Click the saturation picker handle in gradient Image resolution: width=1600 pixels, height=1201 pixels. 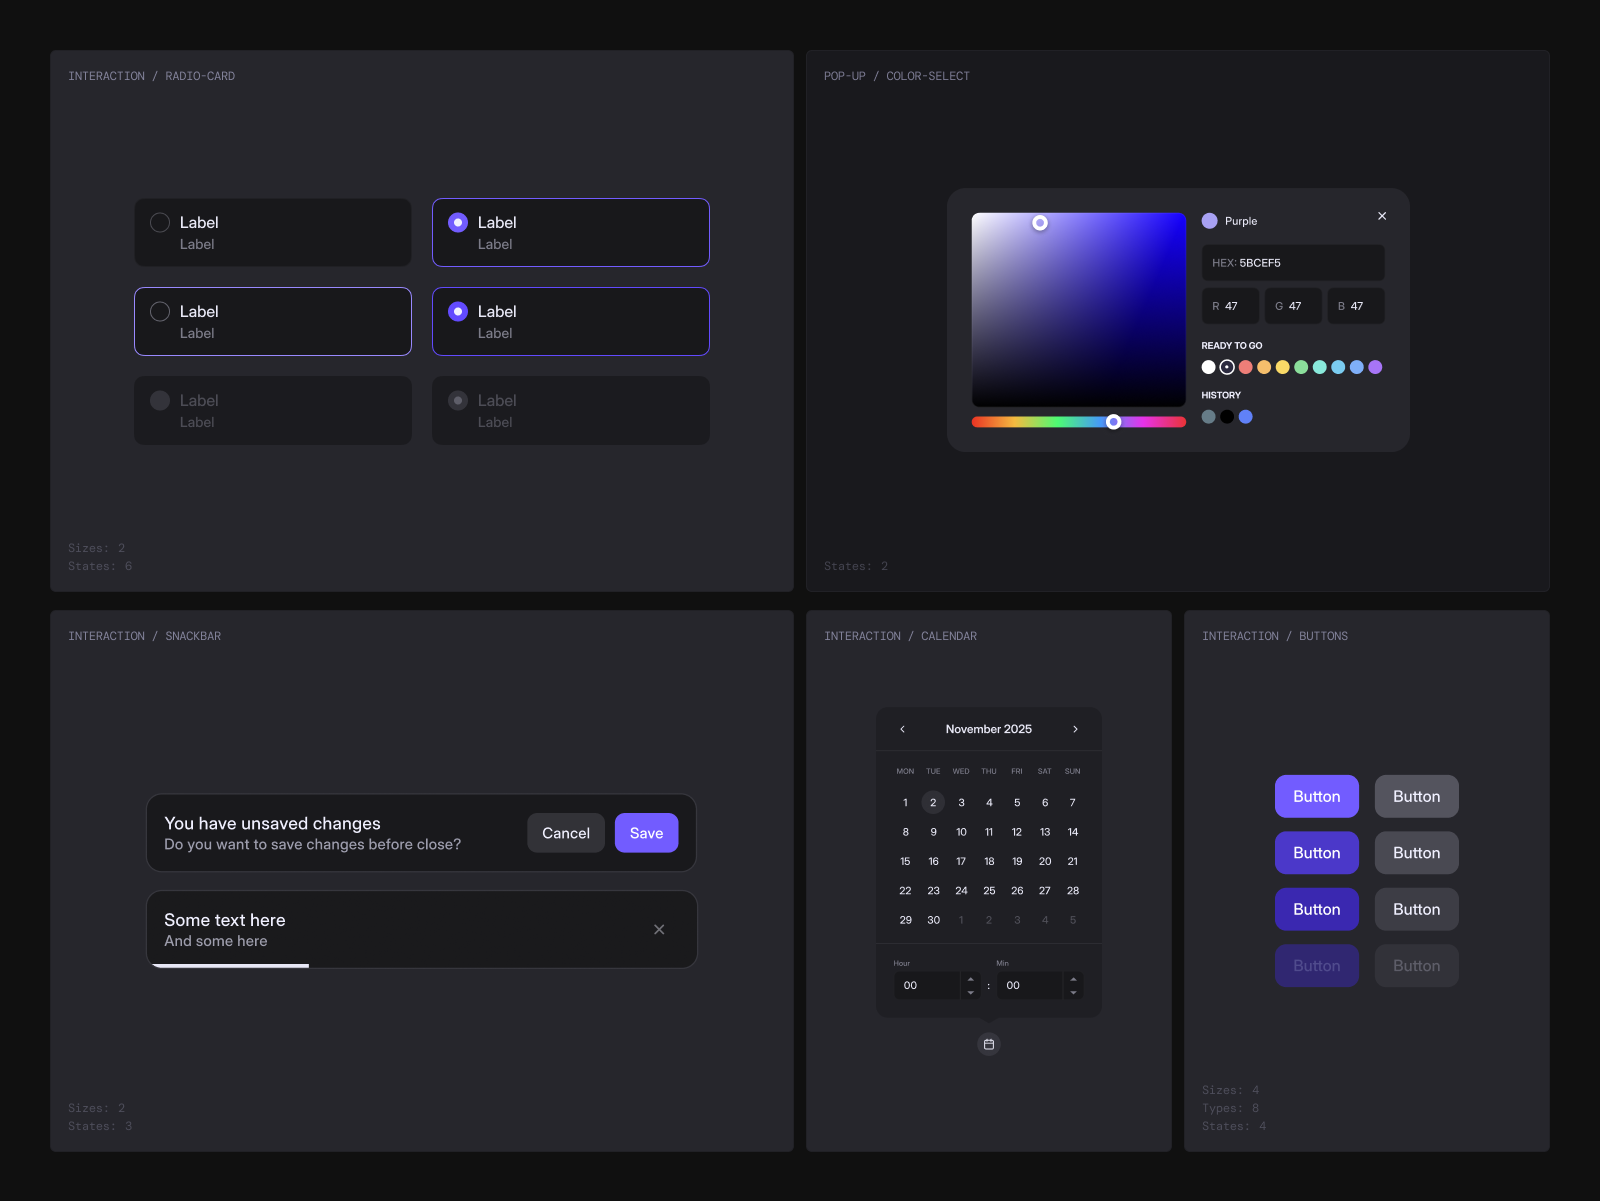[x=1040, y=223]
